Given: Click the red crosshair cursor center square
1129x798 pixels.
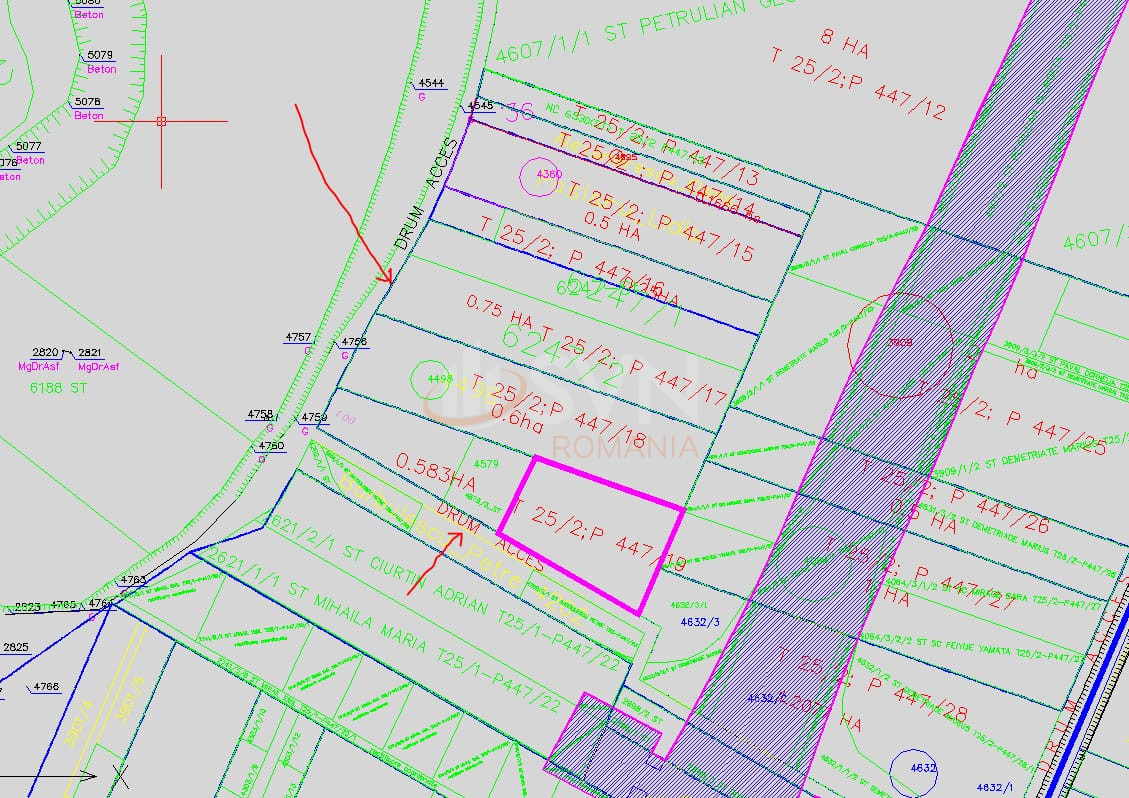Looking at the screenshot, I should pyautogui.click(x=161, y=121).
